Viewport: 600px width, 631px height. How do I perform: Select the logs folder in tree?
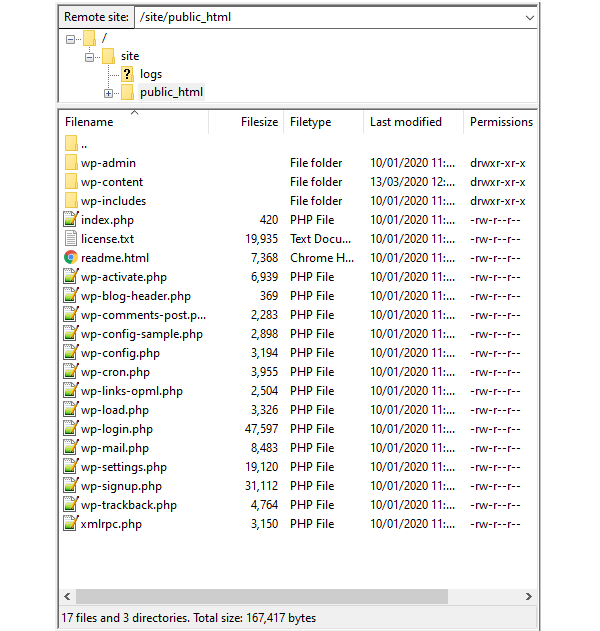point(151,74)
